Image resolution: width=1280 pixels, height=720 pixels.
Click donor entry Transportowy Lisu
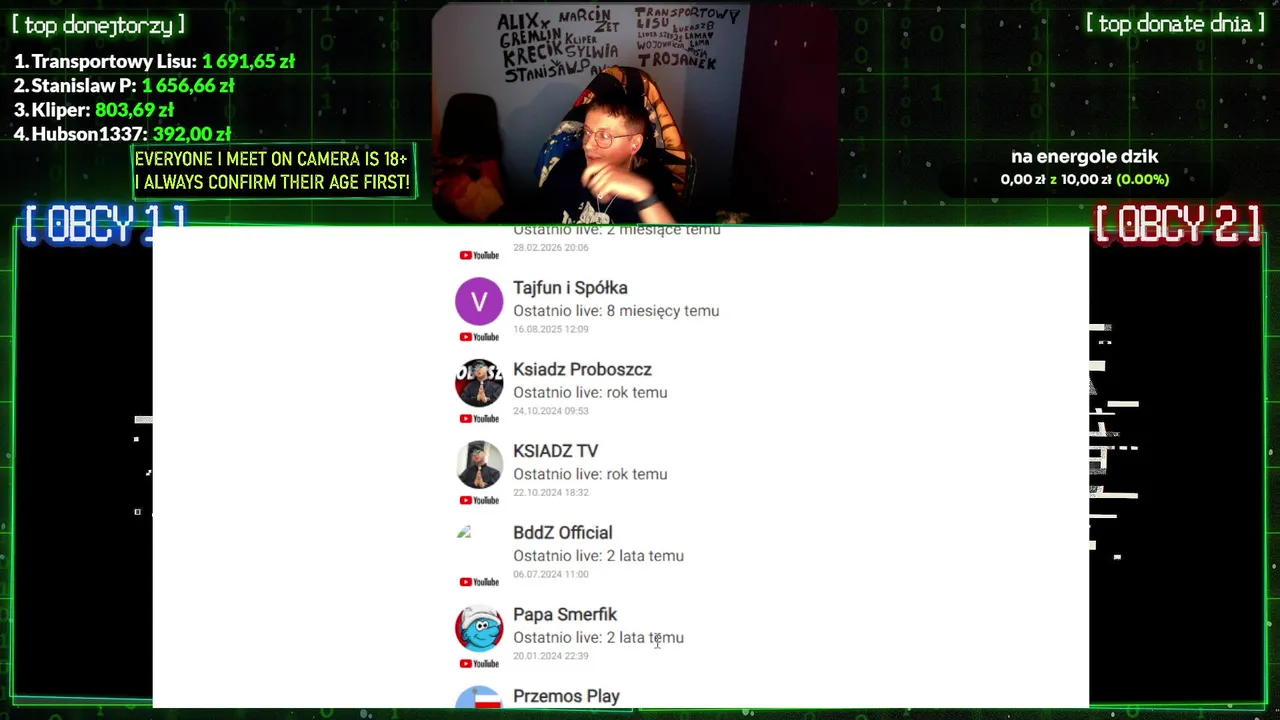pos(154,61)
